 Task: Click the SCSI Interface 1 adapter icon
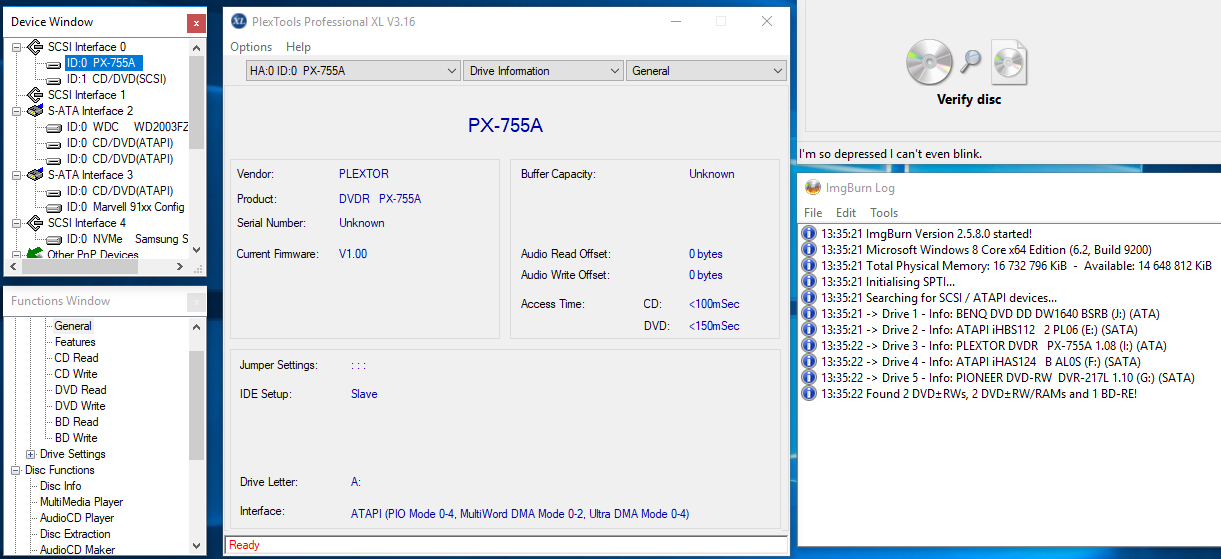(x=34, y=95)
